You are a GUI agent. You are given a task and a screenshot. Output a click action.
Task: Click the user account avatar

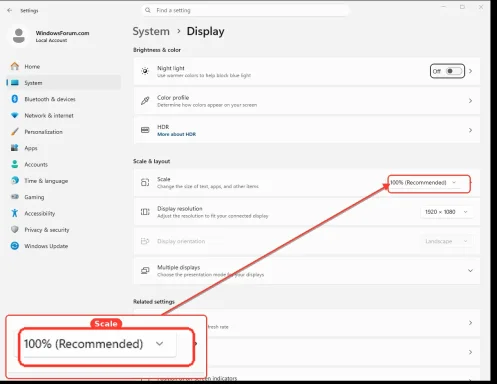pyautogui.click(x=19, y=36)
